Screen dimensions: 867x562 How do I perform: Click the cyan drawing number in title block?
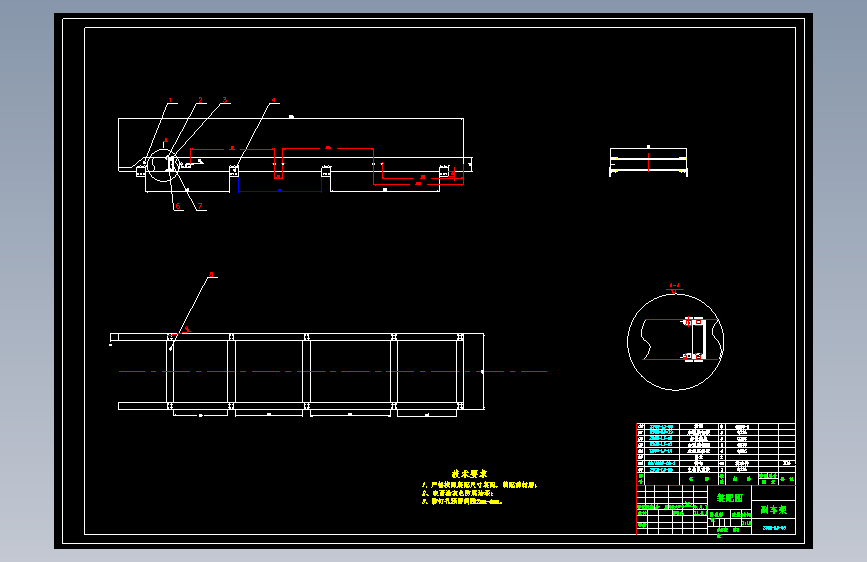click(774, 528)
